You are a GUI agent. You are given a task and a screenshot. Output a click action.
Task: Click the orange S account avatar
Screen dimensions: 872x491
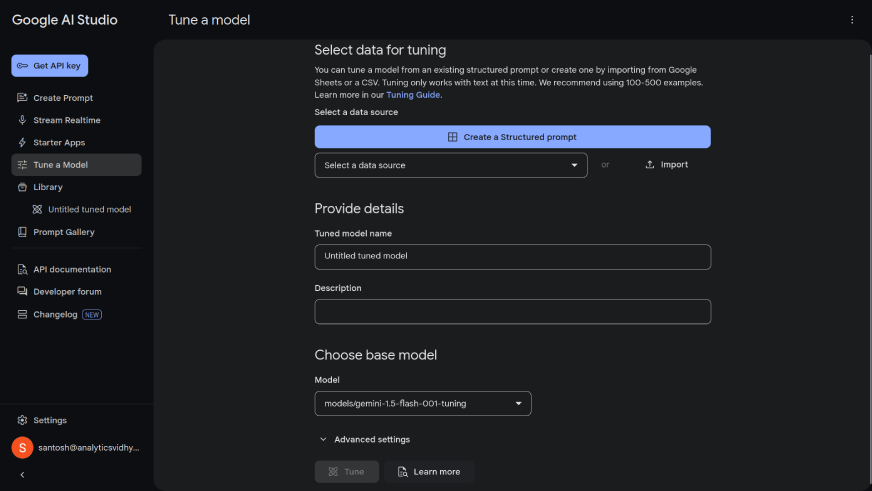click(x=22, y=448)
